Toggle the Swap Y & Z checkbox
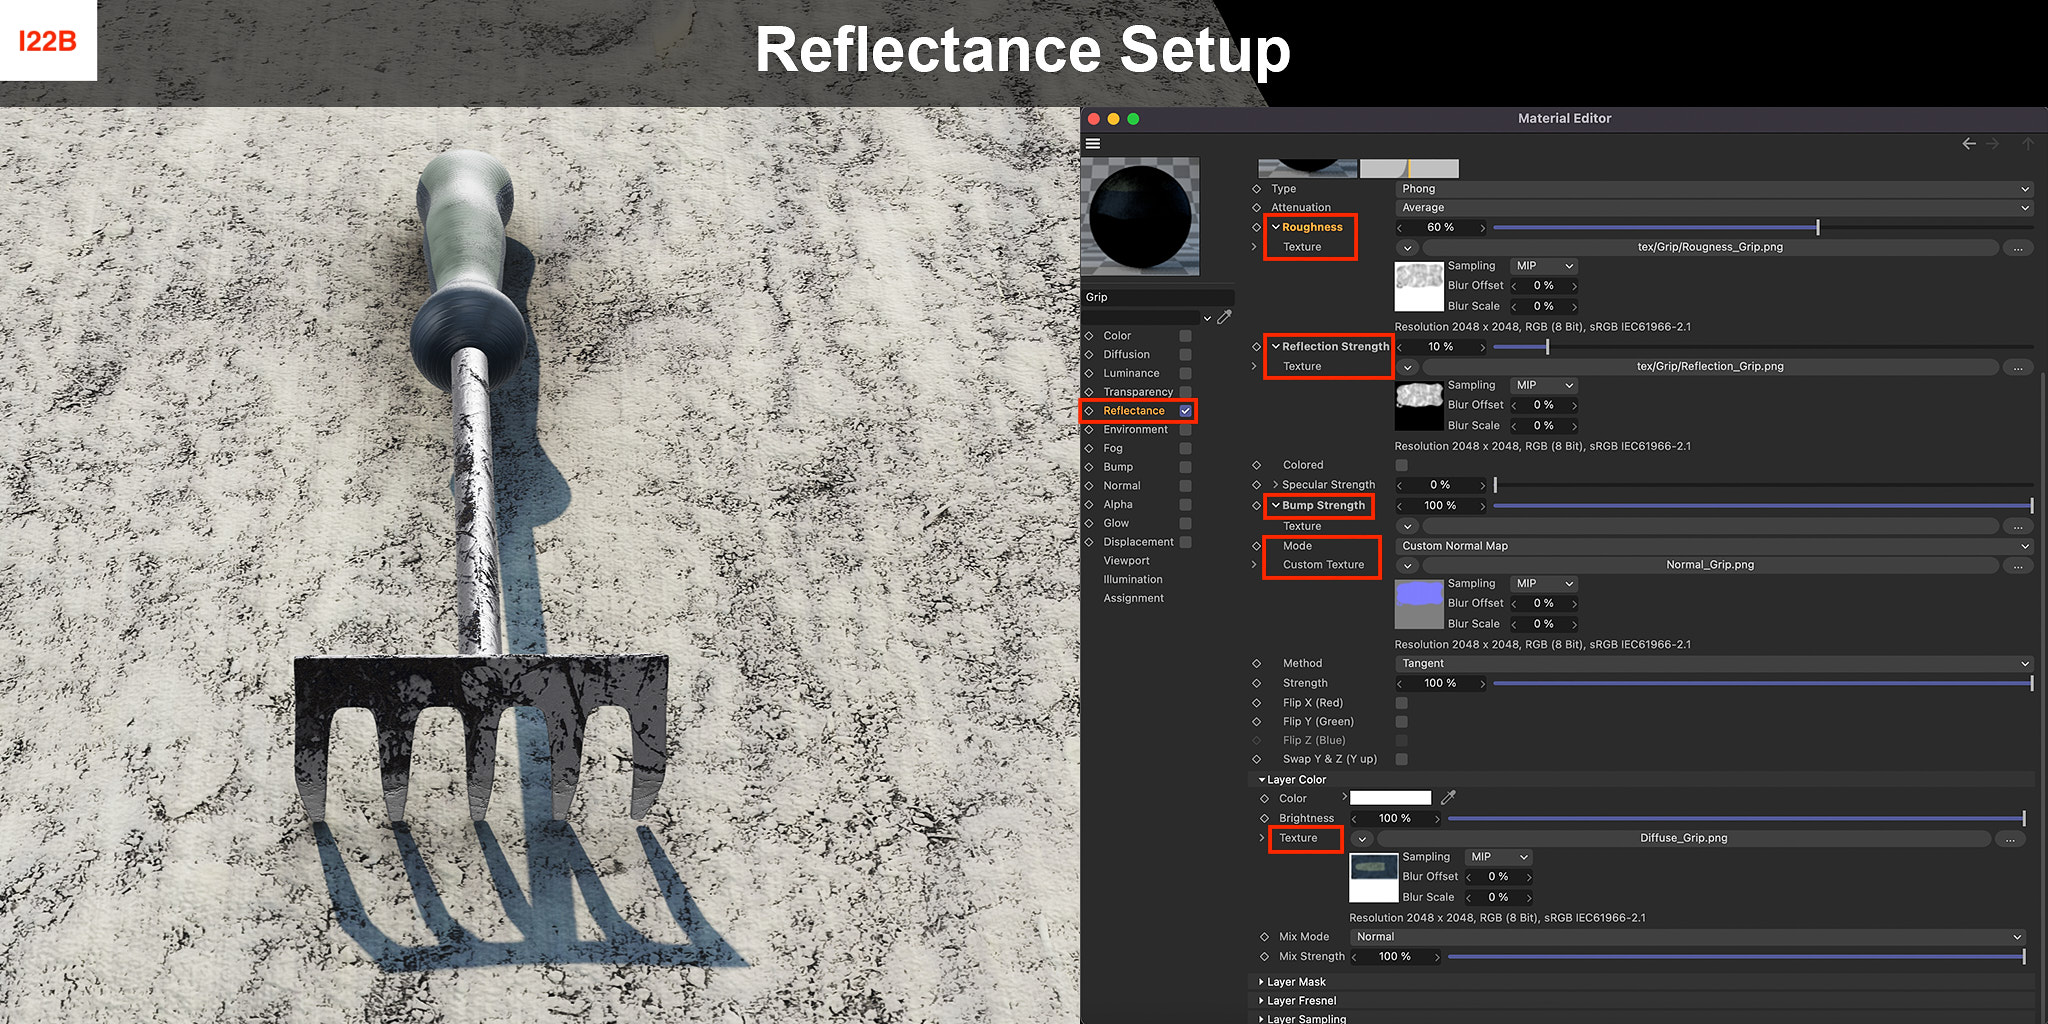This screenshot has width=2048, height=1024. (1402, 759)
